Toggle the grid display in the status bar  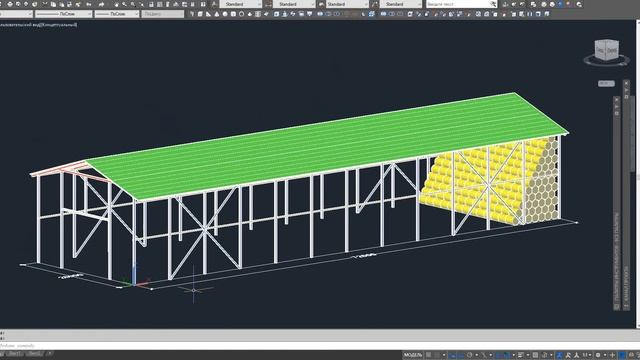coord(428,355)
